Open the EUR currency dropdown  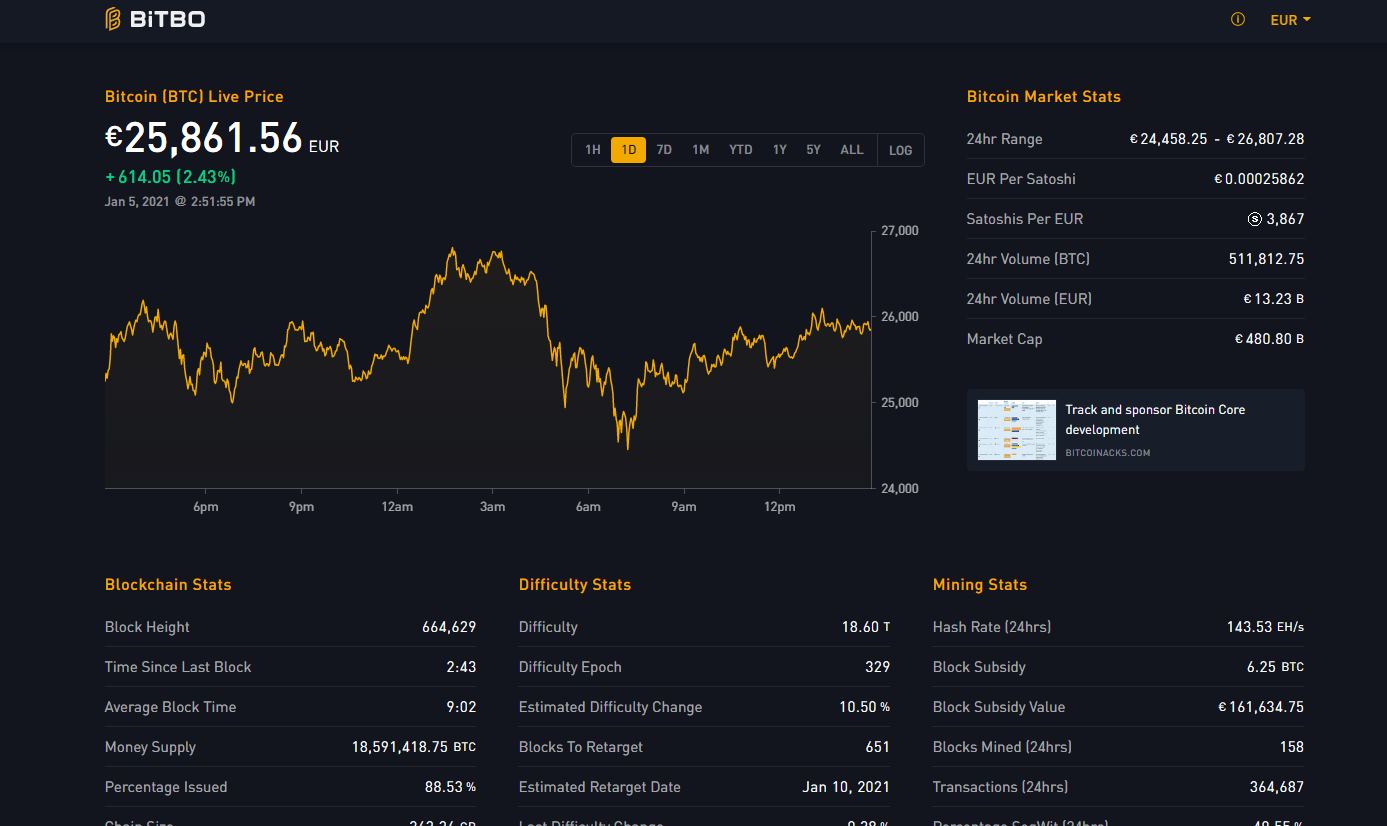pos(1289,20)
